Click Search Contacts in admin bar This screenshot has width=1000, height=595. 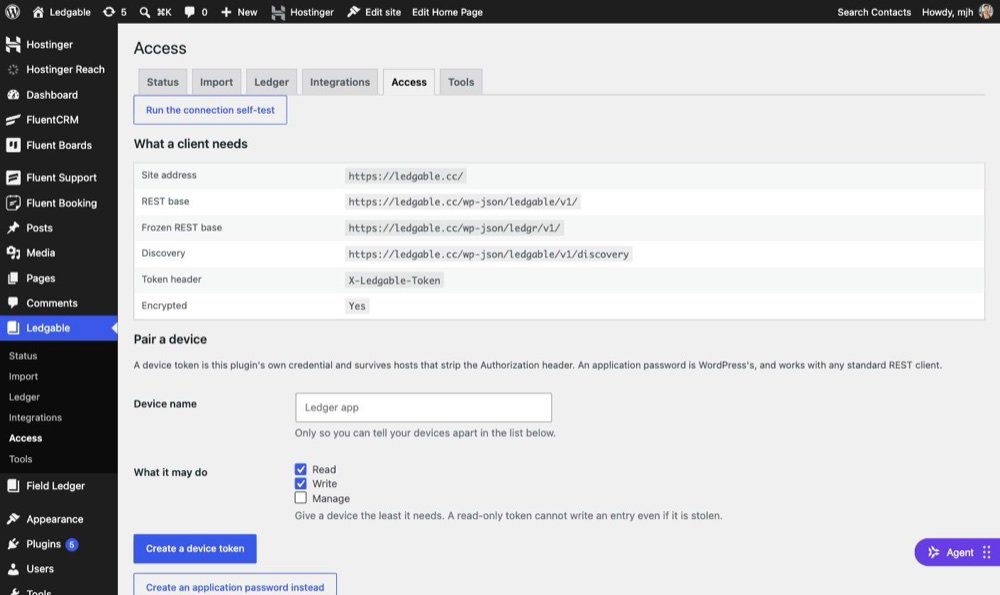(874, 11)
